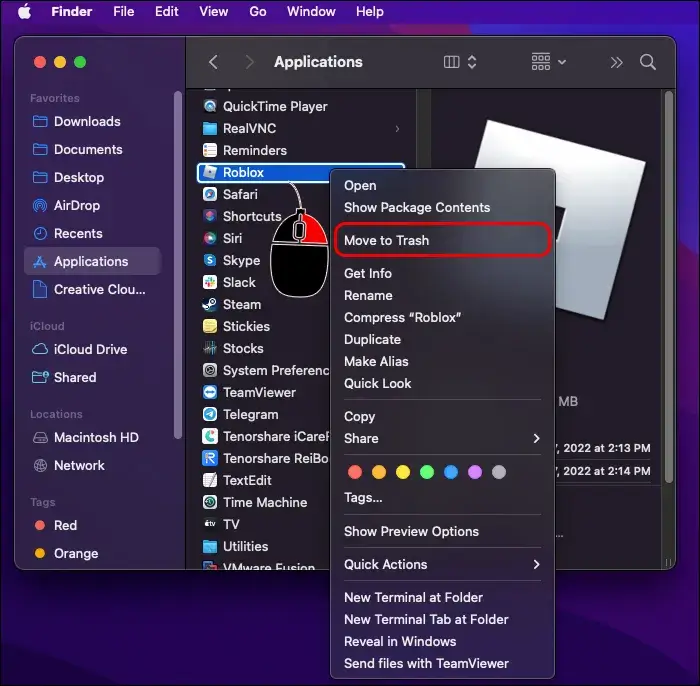
Task: Click the Reminders app icon
Action: [x=210, y=150]
